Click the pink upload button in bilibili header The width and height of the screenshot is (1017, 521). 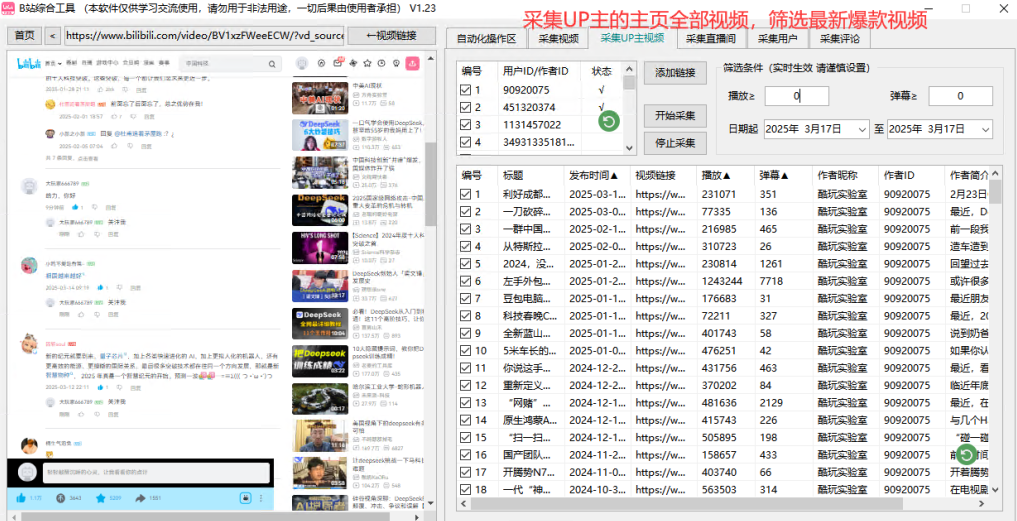(x=413, y=64)
